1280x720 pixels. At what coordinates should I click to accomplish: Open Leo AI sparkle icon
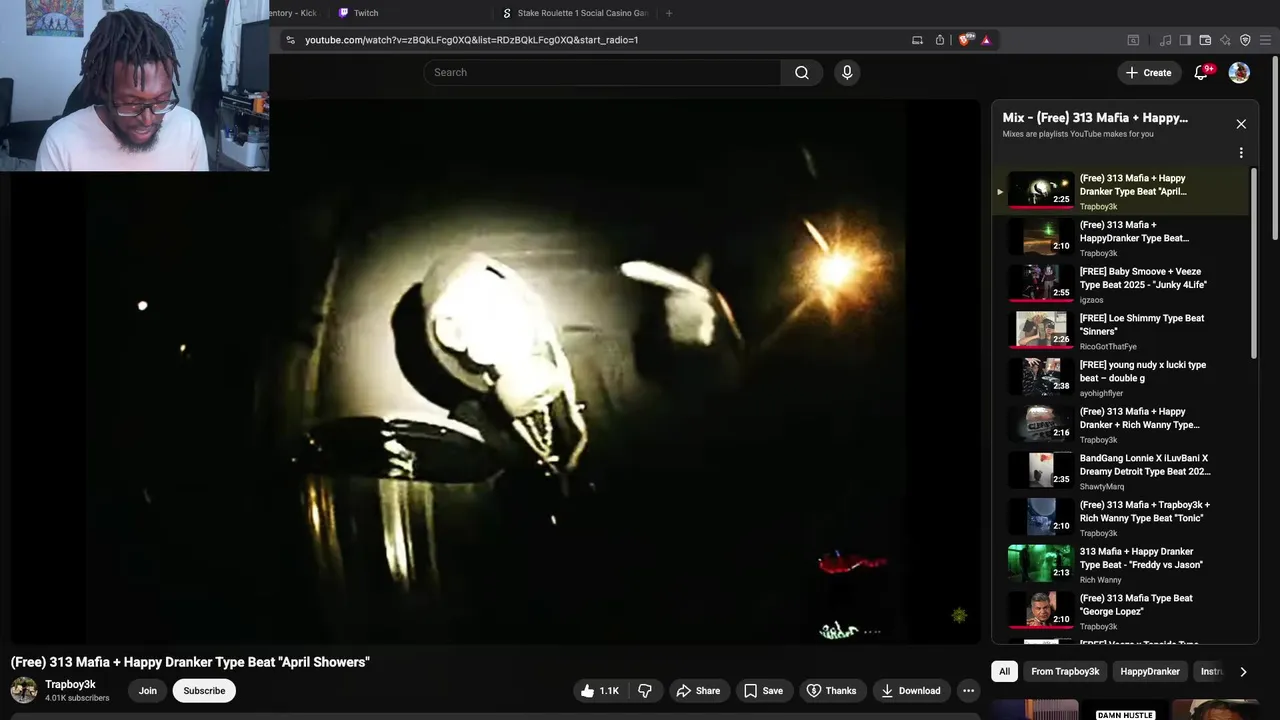point(1225,40)
